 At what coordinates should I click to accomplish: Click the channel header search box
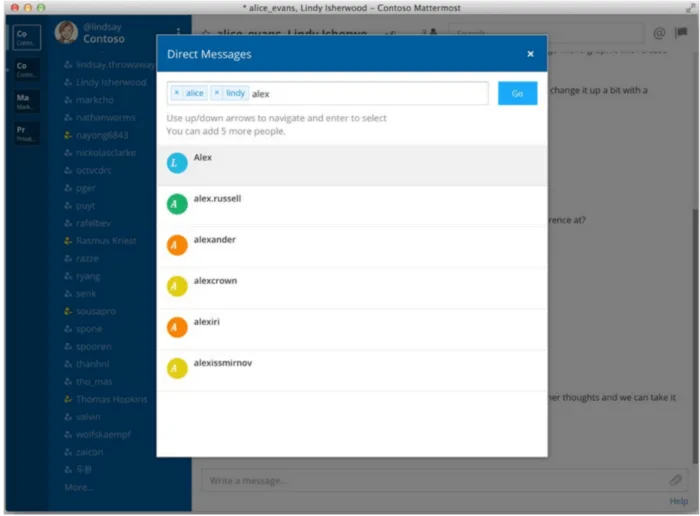(x=546, y=33)
